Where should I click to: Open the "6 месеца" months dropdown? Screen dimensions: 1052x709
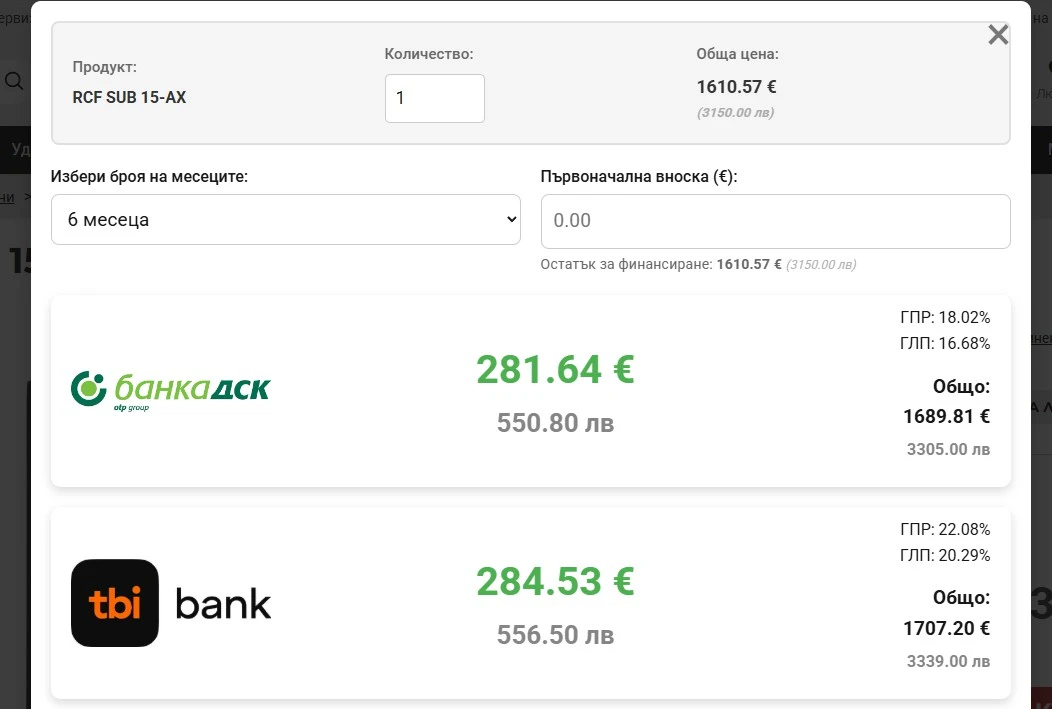(x=285, y=218)
